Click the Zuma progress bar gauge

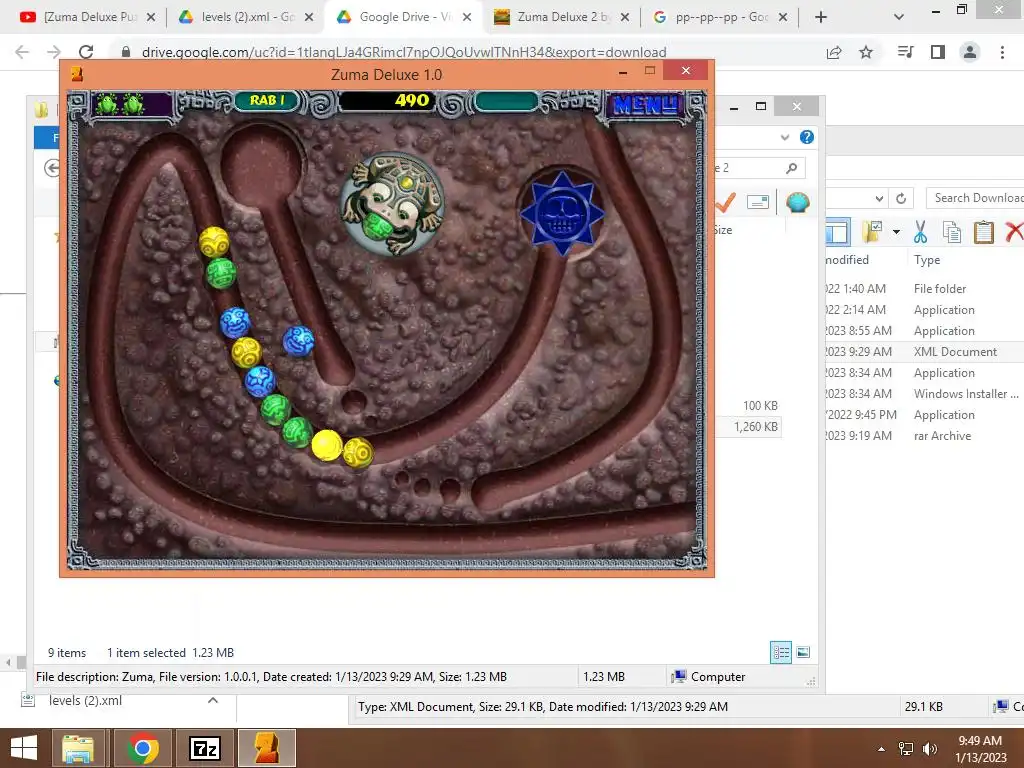click(x=507, y=101)
